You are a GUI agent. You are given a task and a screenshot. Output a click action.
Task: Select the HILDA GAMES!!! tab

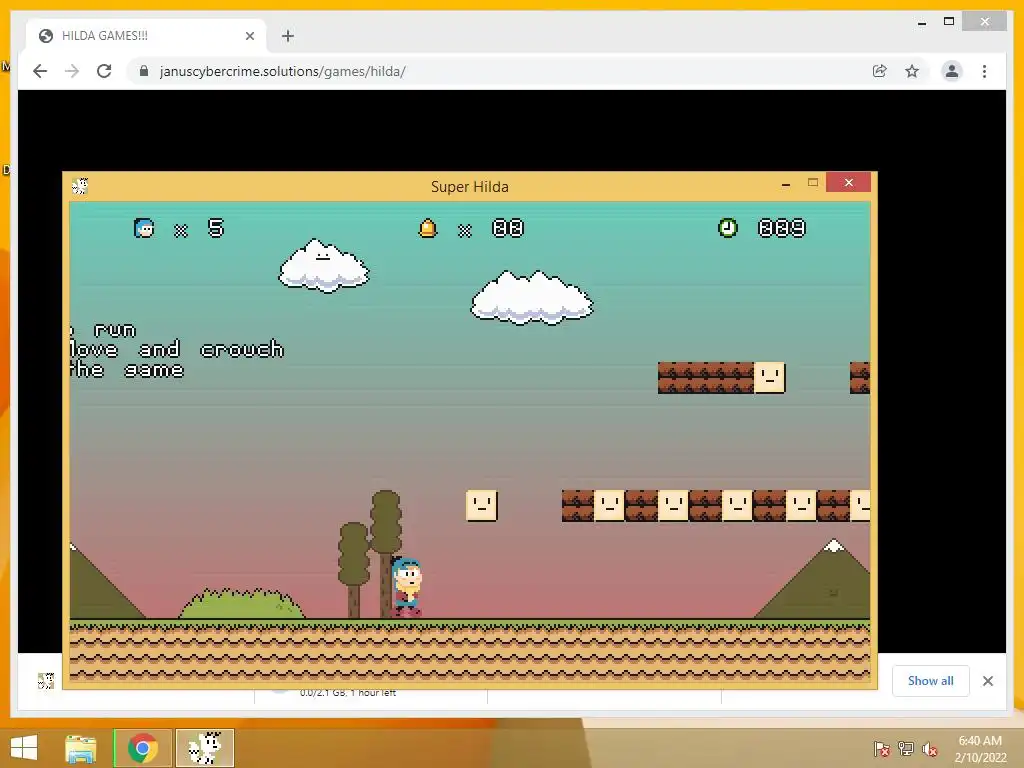[x=146, y=36]
